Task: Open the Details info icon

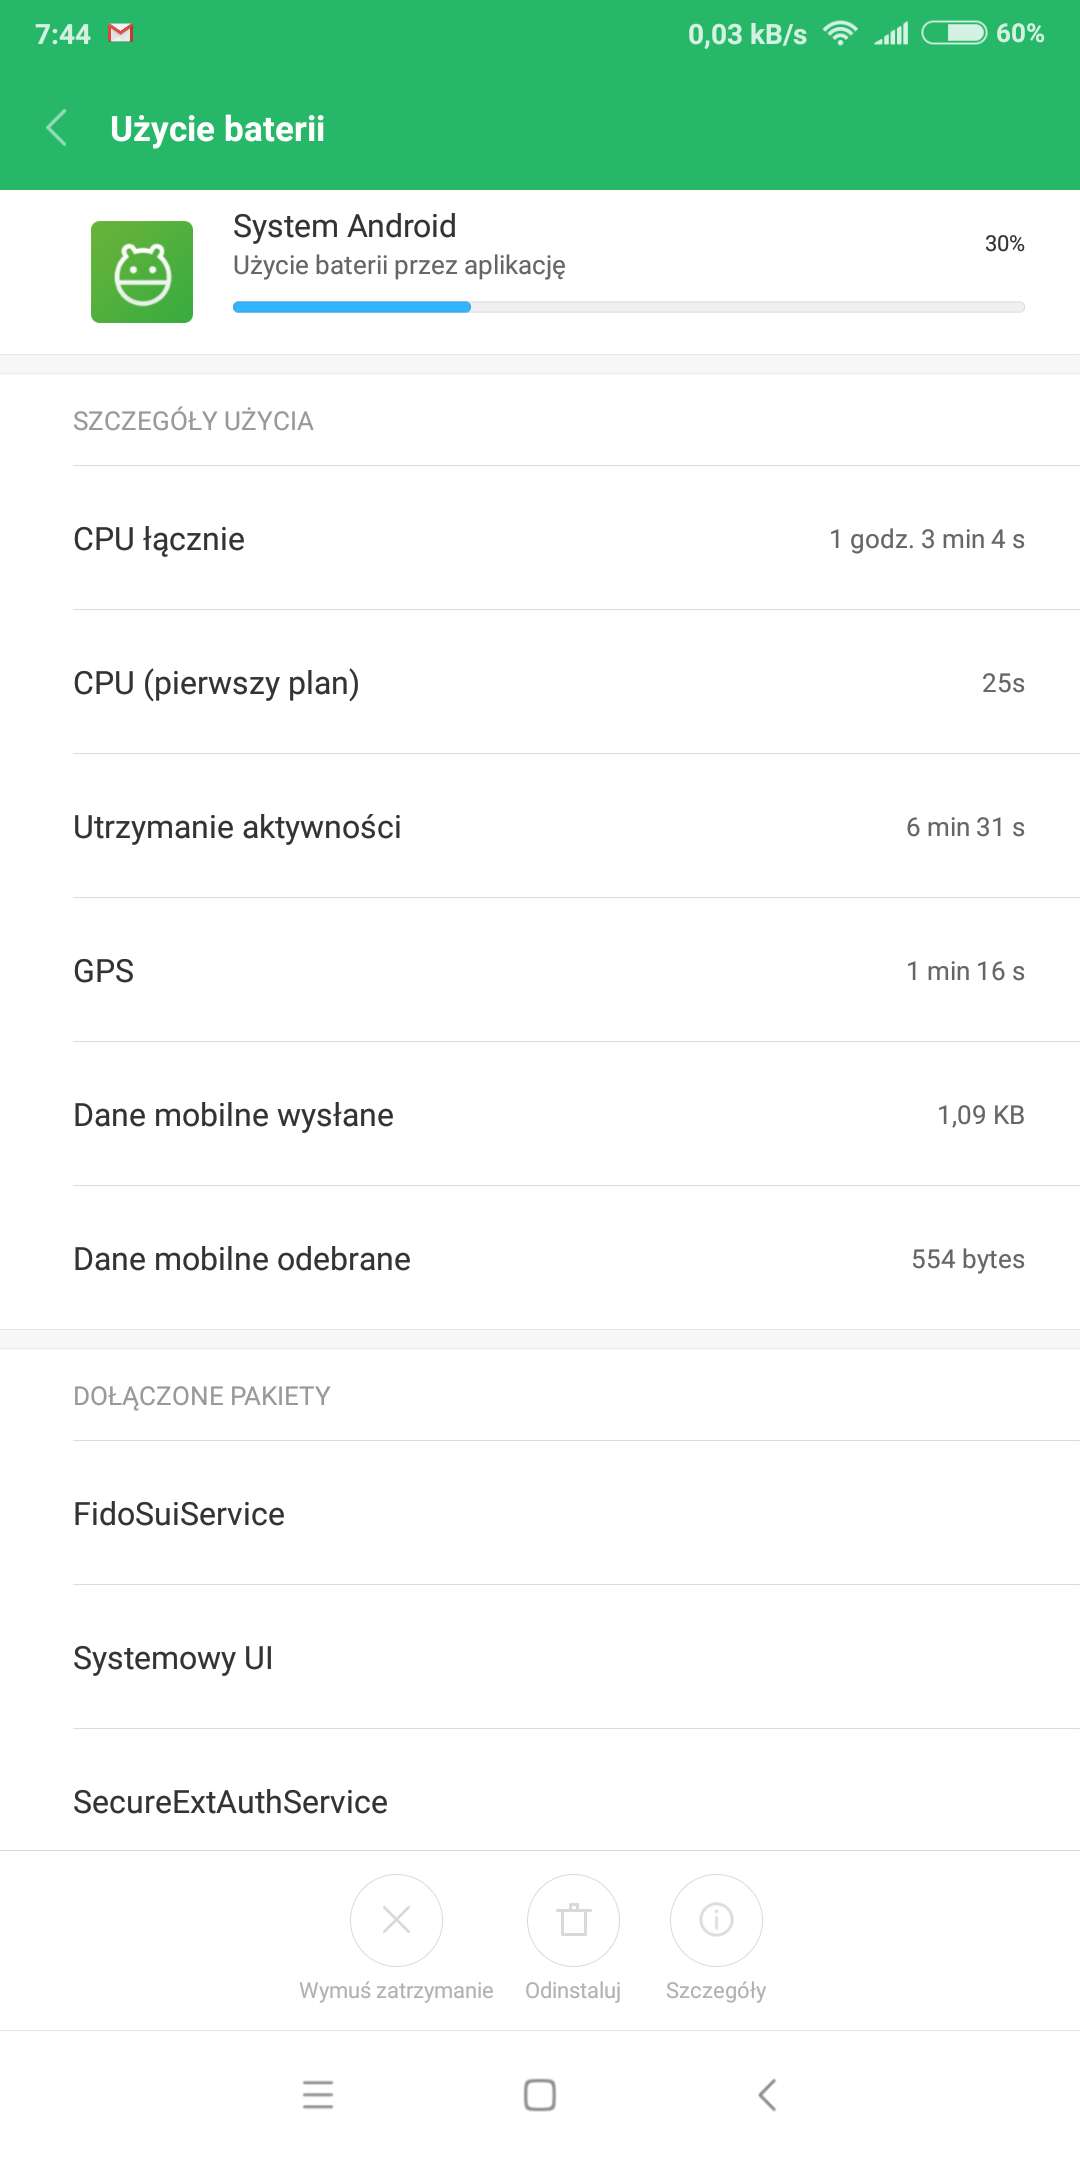Action: point(716,1920)
